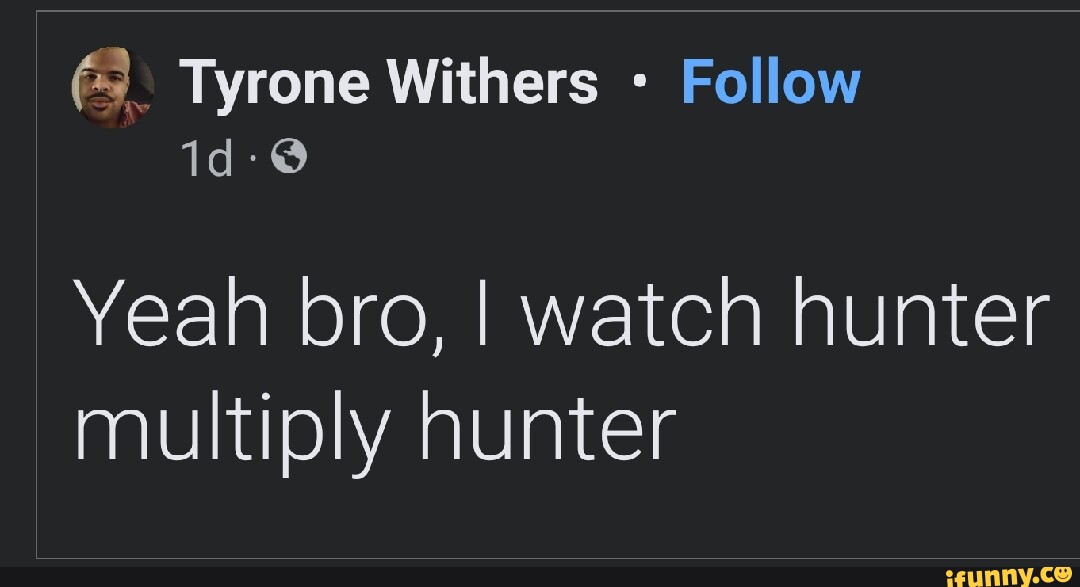Click the globe audience privacy icon
The width and height of the screenshot is (1080, 587).
click(290, 156)
